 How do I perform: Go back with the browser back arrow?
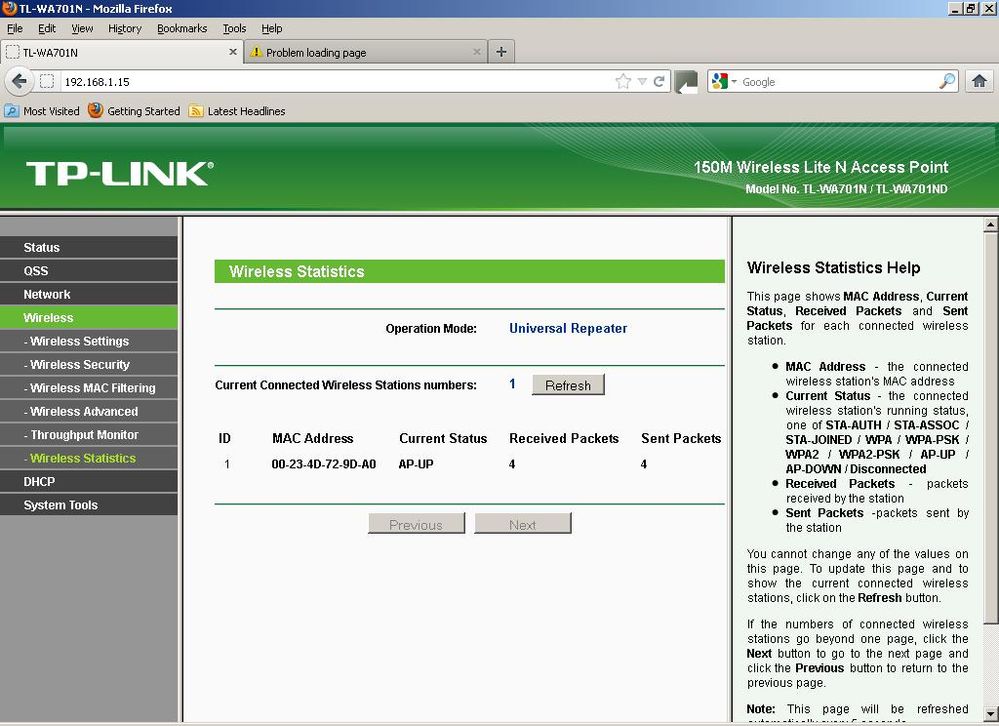coord(19,82)
